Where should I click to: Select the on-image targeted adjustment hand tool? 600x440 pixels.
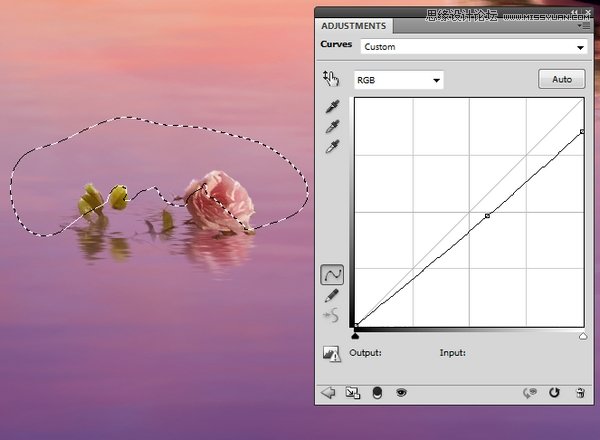[x=331, y=79]
